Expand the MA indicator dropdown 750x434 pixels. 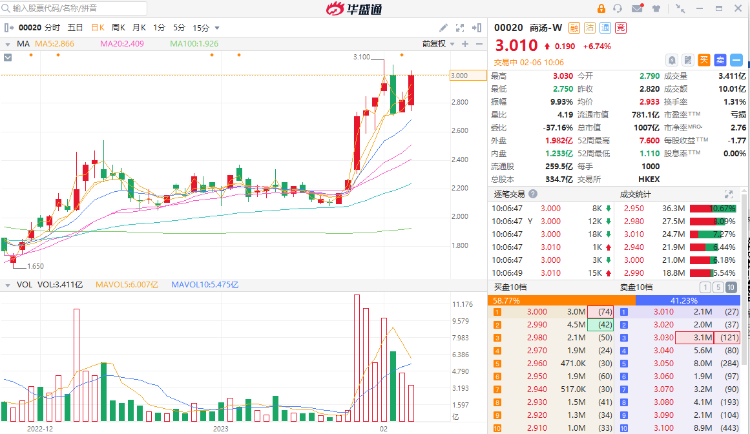[x=8, y=44]
